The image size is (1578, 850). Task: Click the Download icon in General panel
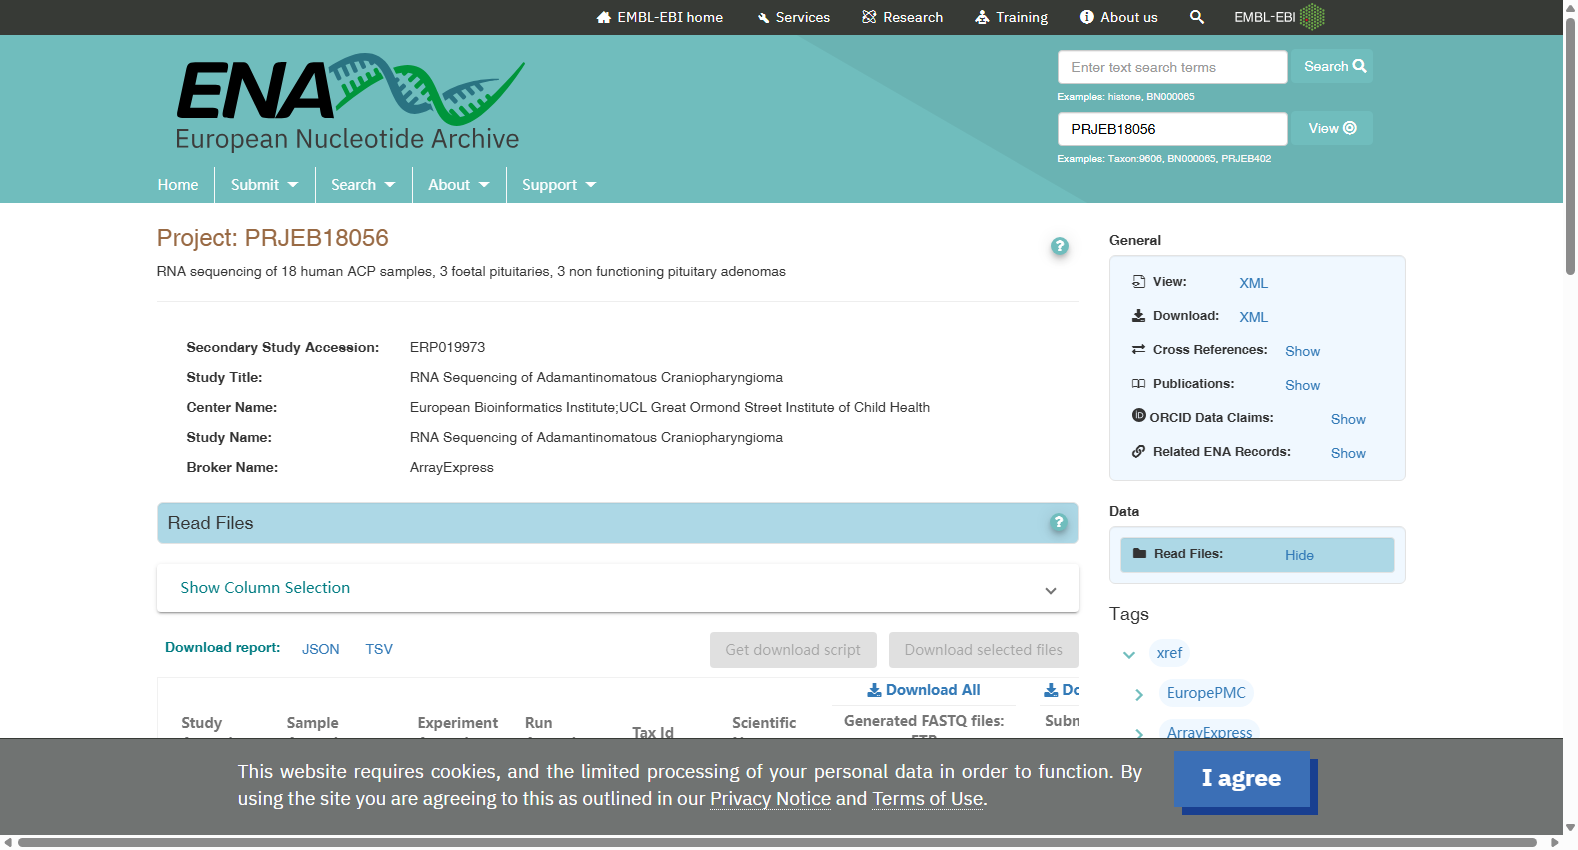click(x=1138, y=316)
